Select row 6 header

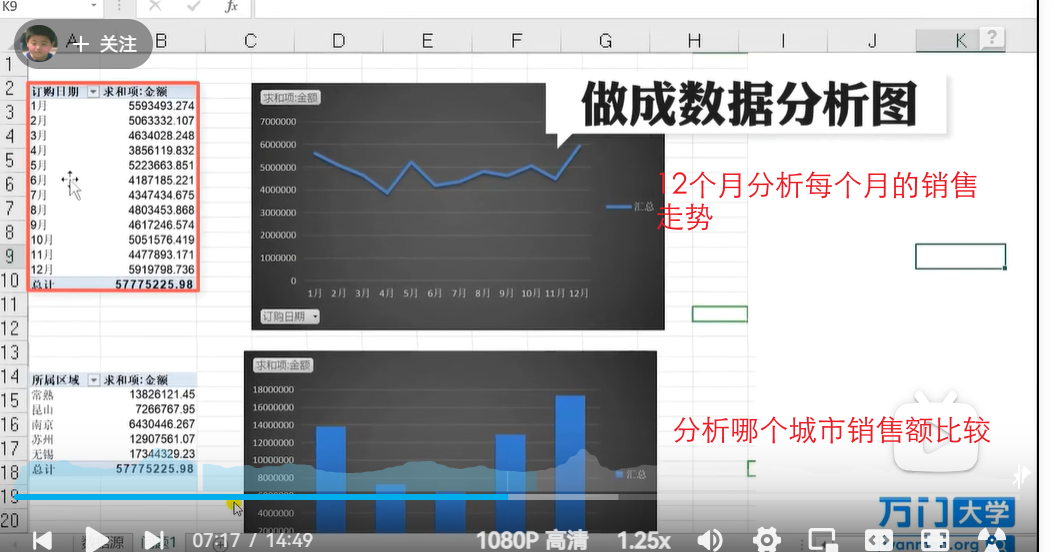(x=9, y=184)
